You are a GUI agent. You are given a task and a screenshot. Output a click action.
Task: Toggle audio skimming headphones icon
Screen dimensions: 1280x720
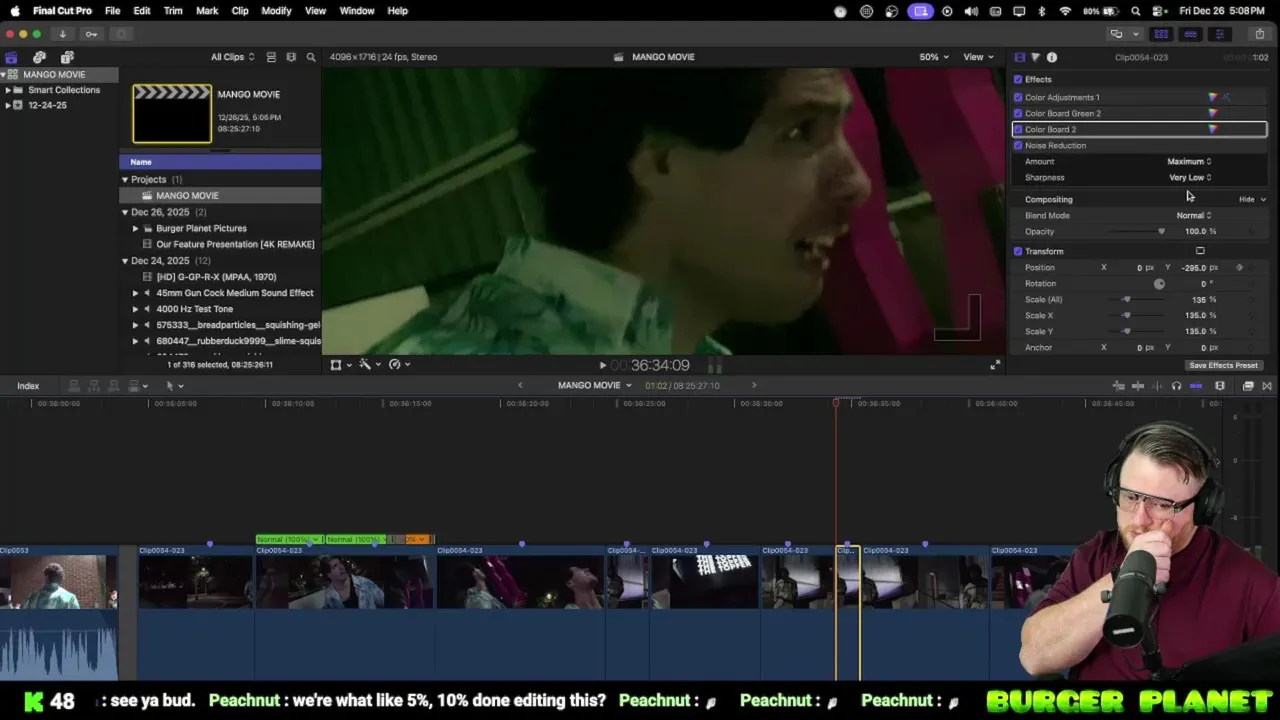pyautogui.click(x=1177, y=386)
